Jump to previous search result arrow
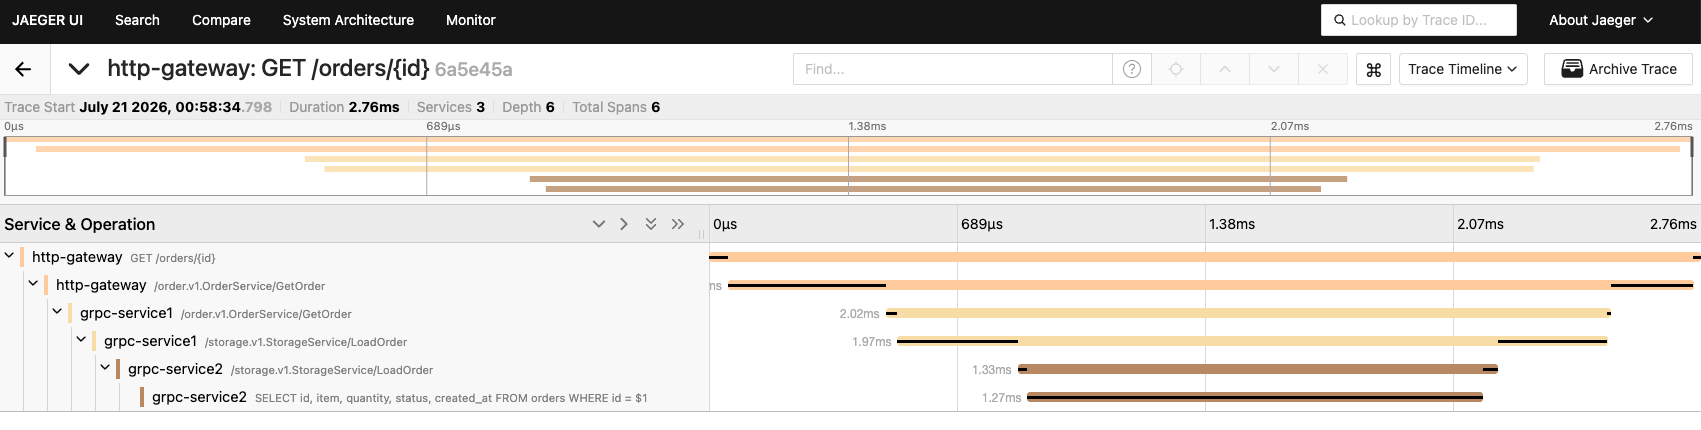Screen dimensions: 1701x430 tap(1225, 69)
